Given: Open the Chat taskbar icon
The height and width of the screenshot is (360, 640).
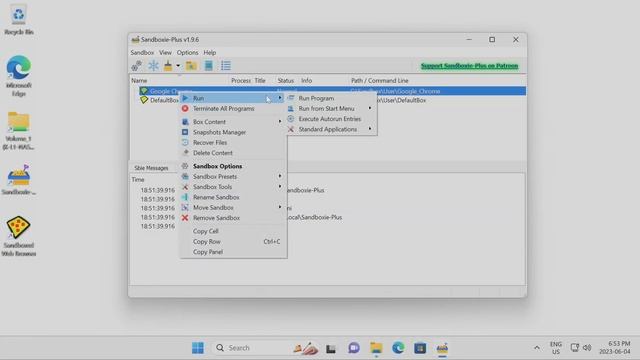Looking at the screenshot, I should pos(353,348).
